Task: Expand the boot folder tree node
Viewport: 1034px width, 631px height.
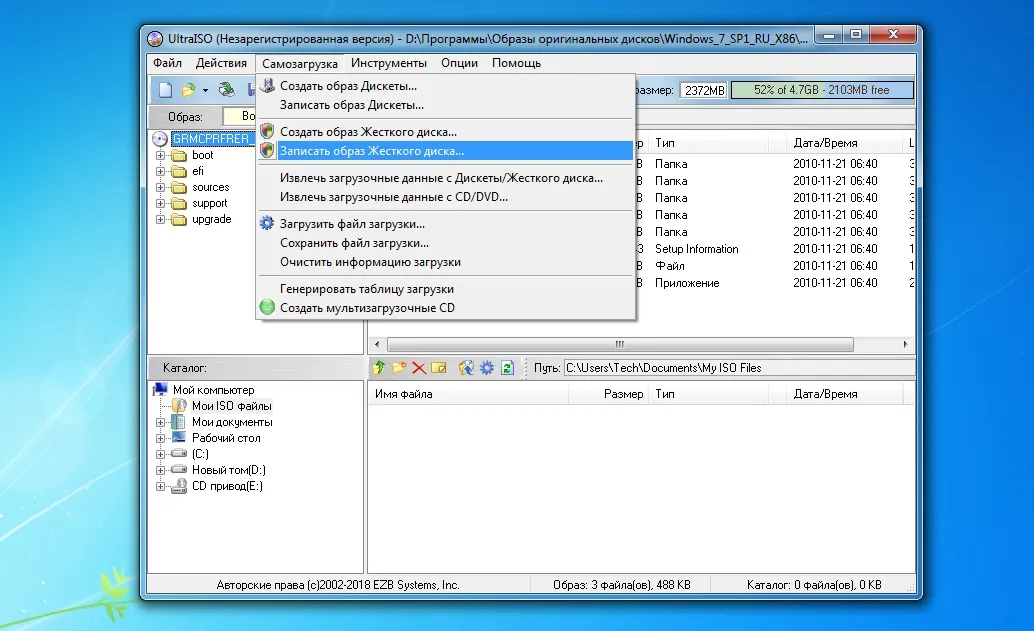Action: point(161,156)
